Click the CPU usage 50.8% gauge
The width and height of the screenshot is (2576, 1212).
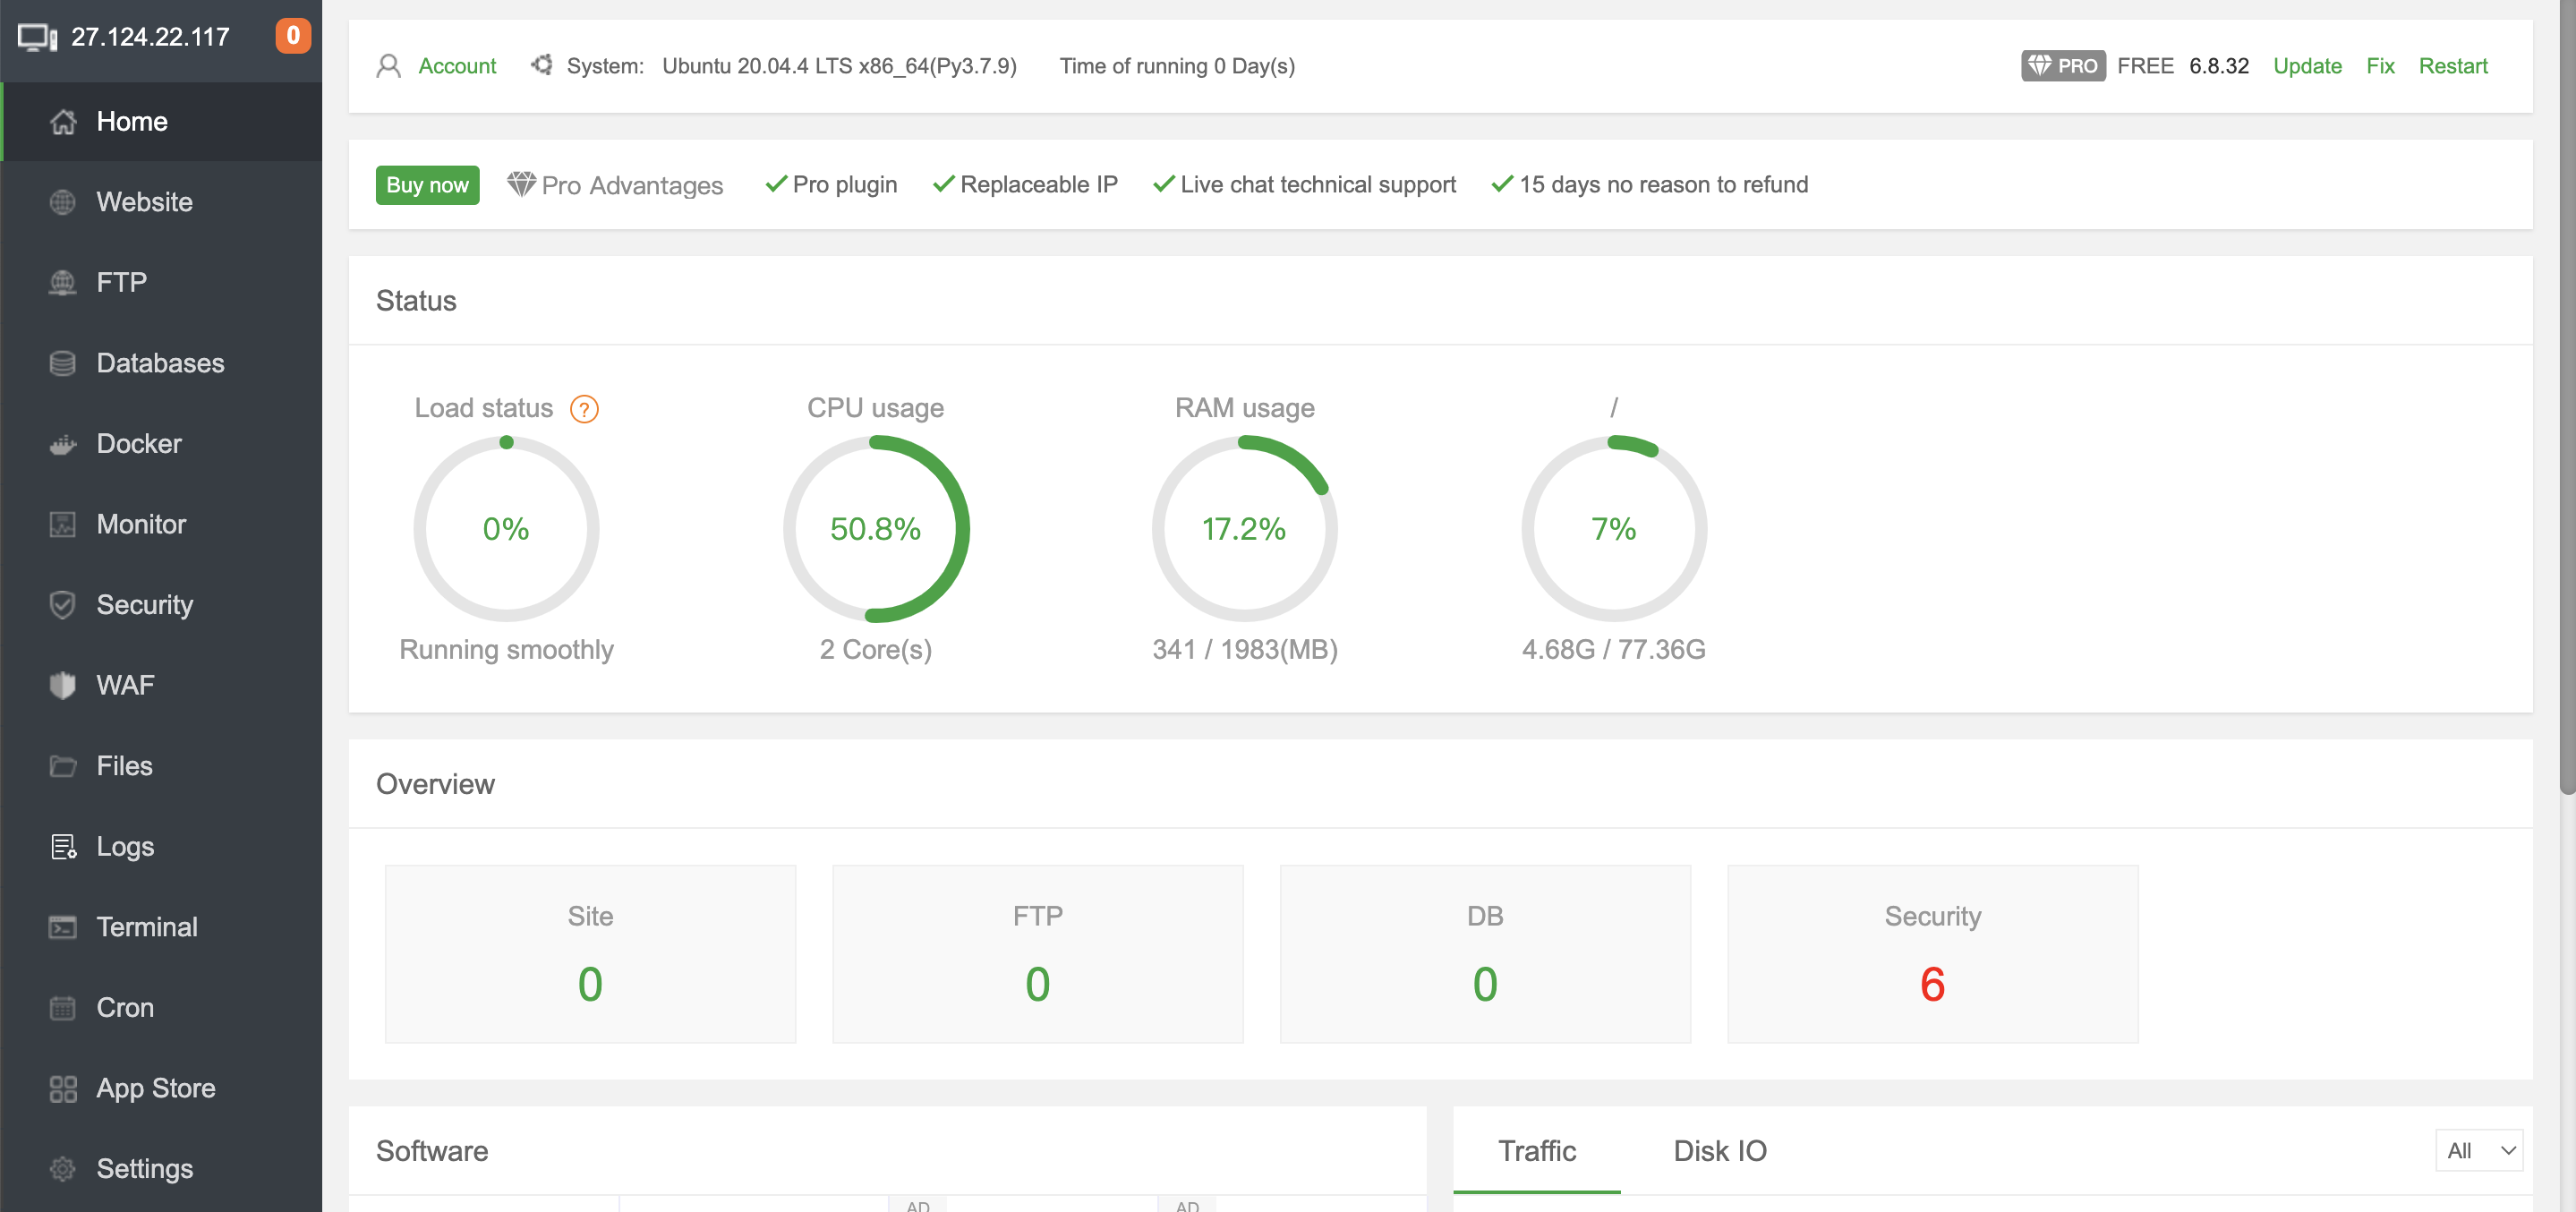pyautogui.click(x=875, y=529)
